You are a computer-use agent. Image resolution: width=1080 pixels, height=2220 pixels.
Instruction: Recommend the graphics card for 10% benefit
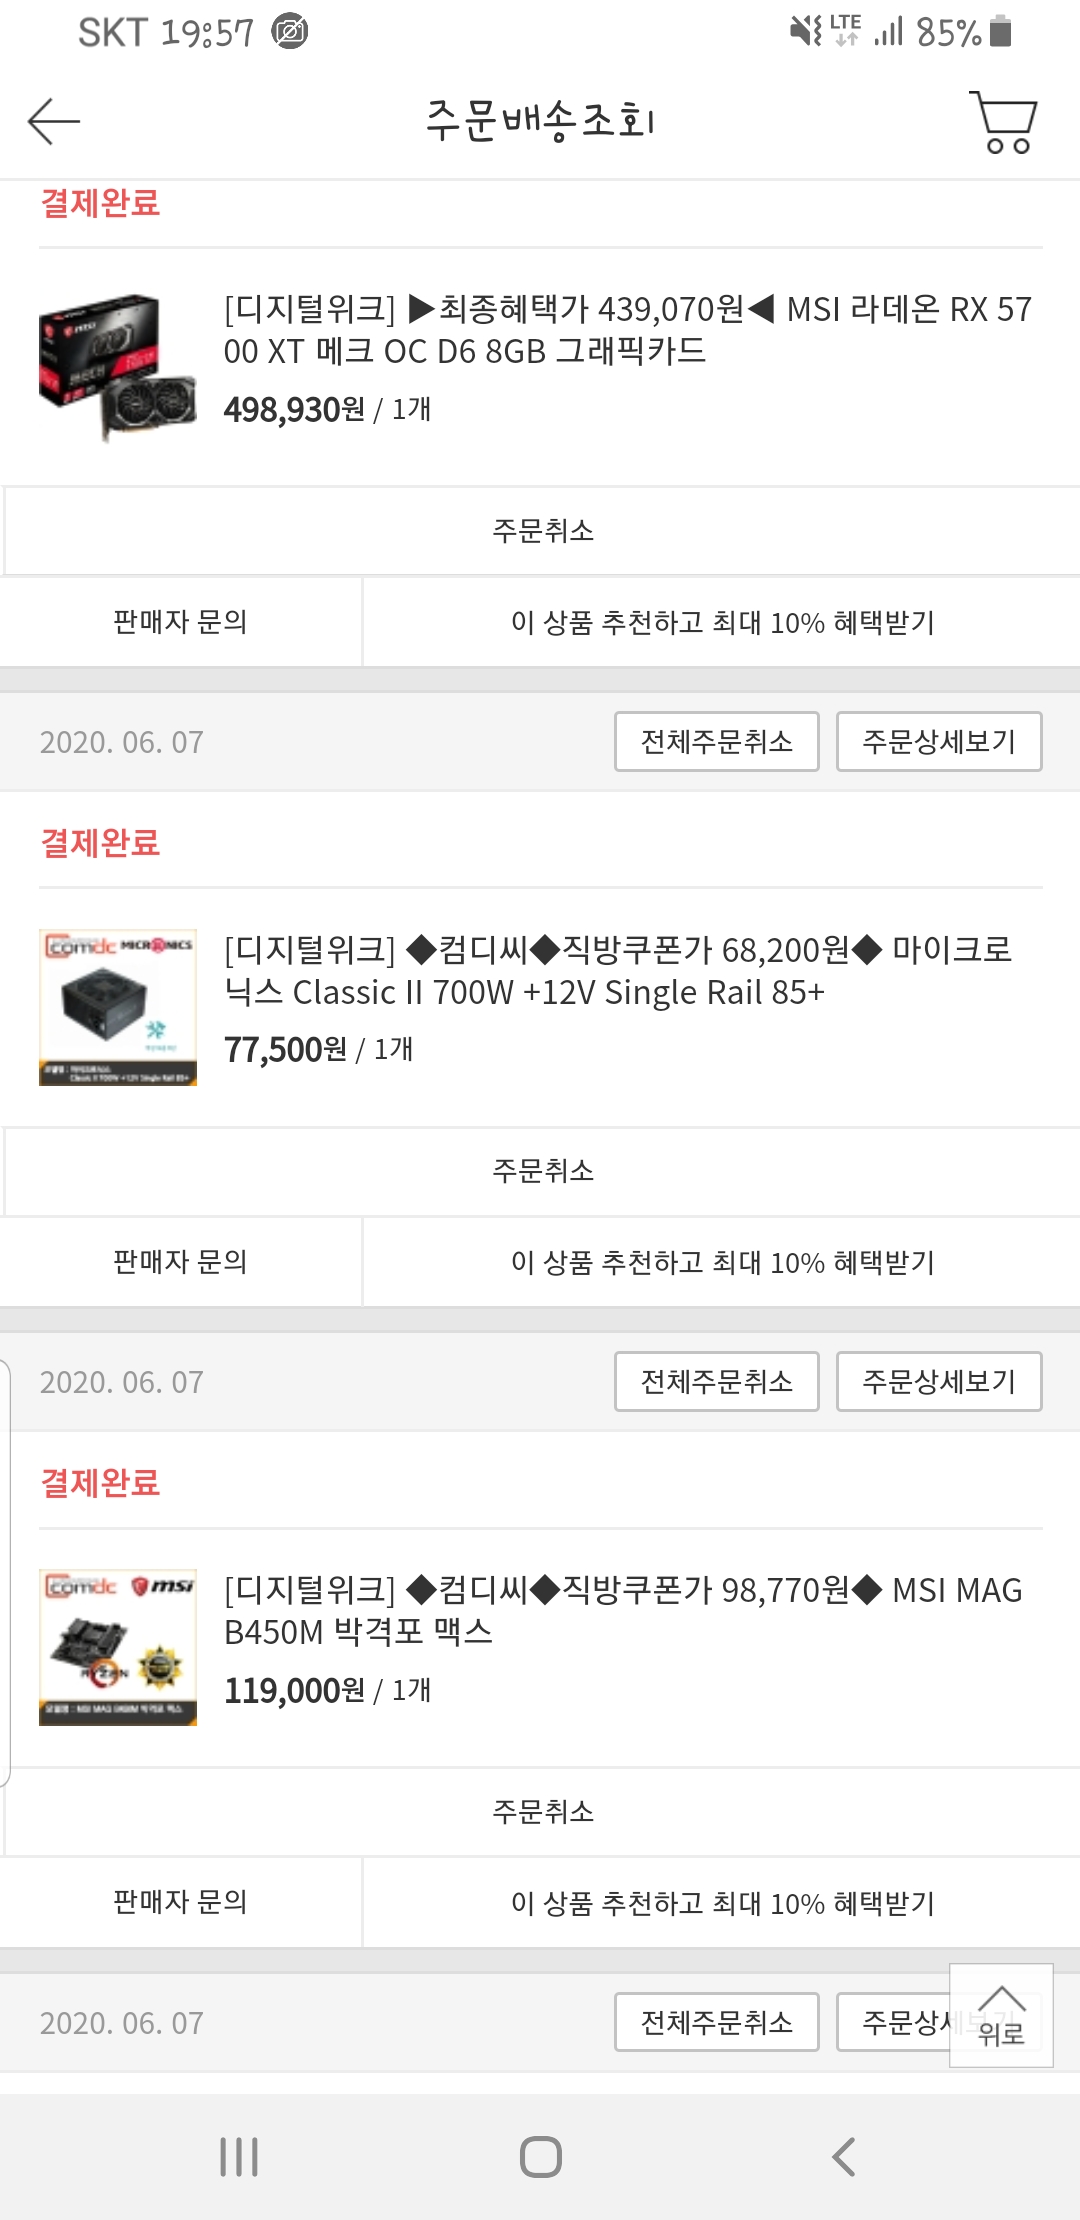tap(722, 622)
